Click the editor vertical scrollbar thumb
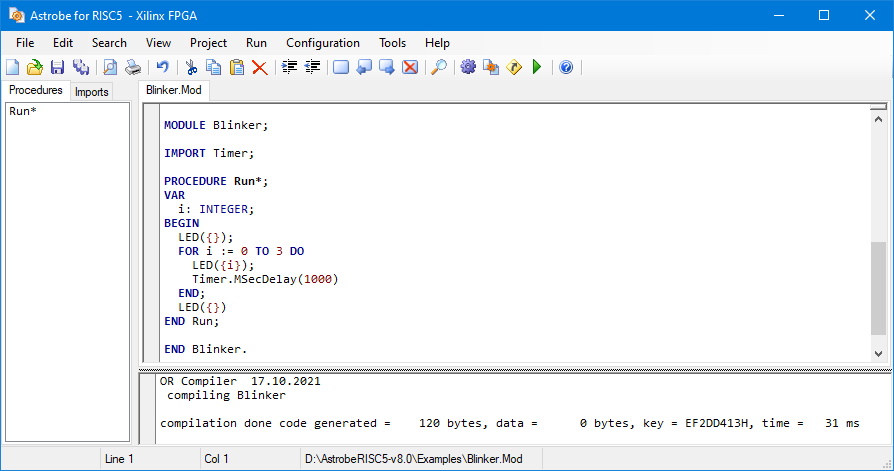This screenshot has width=894, height=471. tap(879, 288)
